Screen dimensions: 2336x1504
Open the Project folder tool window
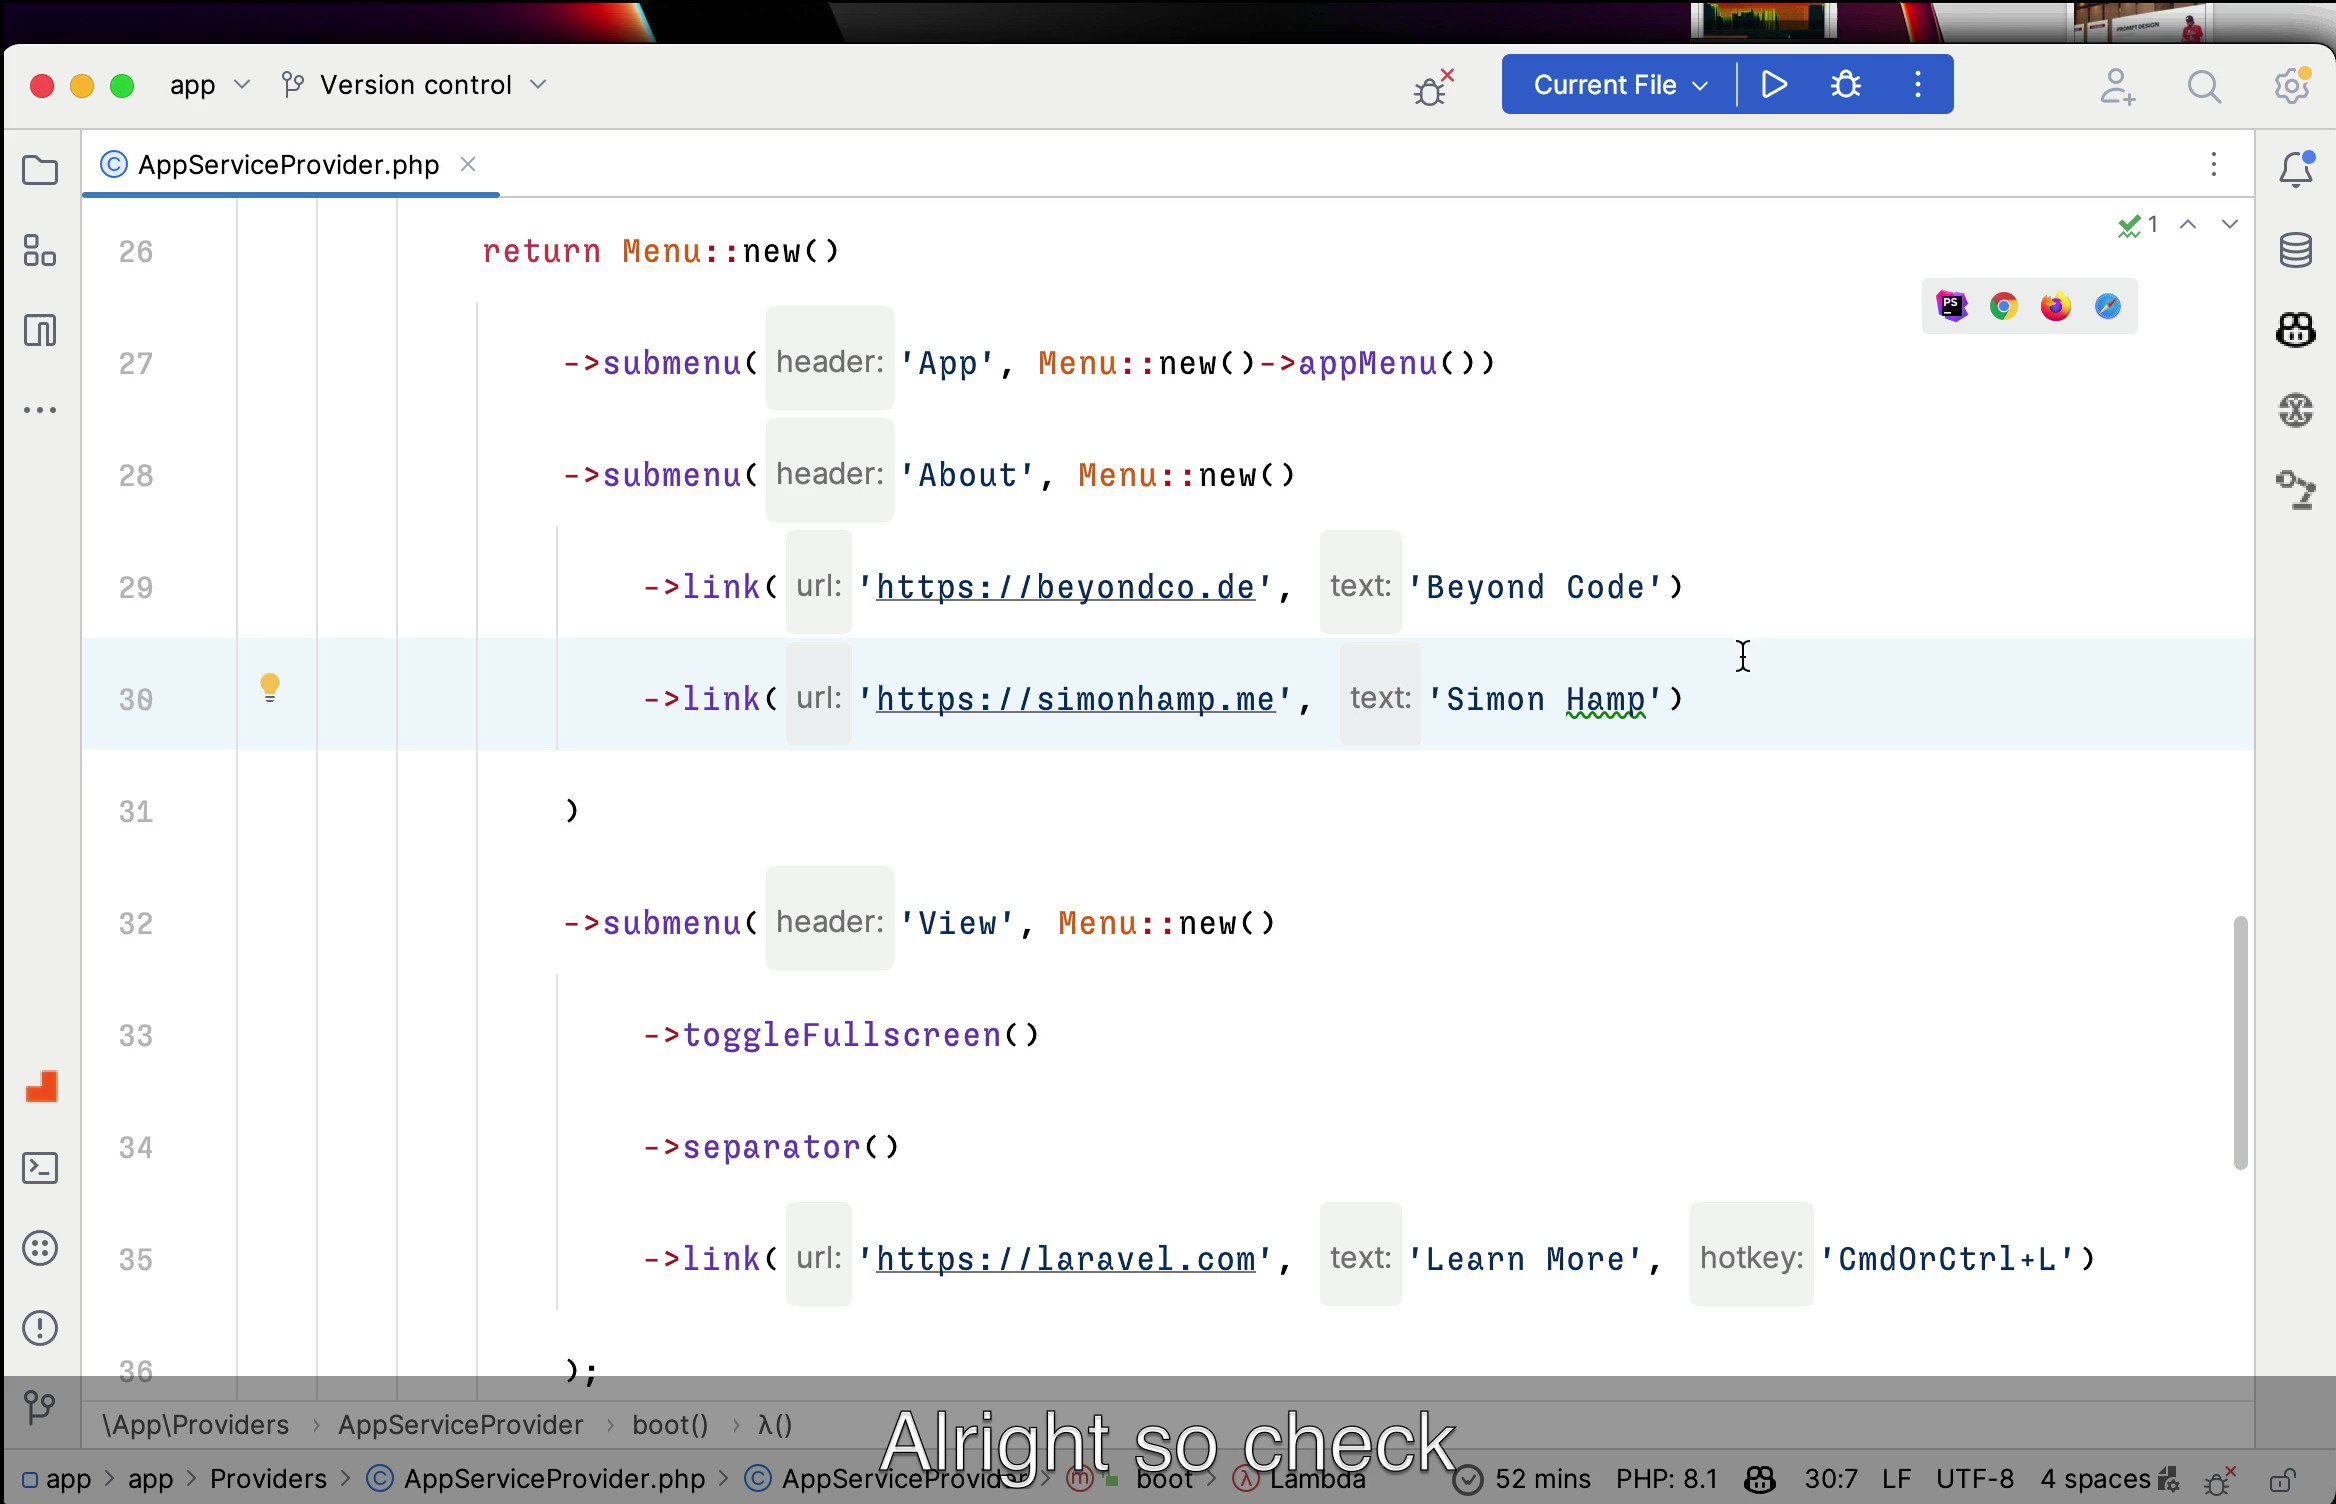click(x=40, y=170)
